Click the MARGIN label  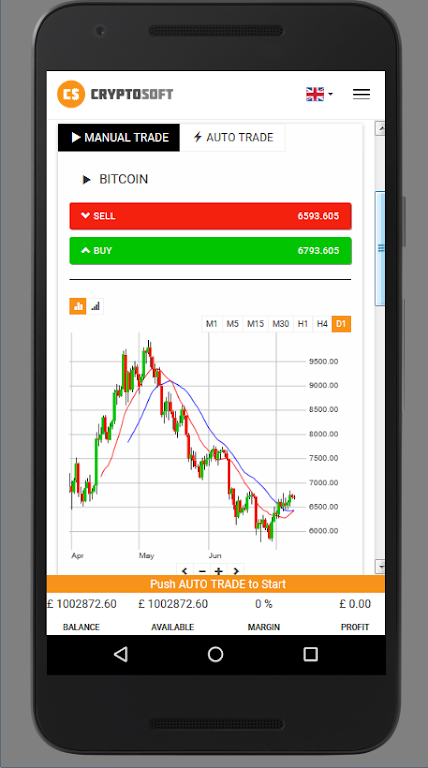coord(263,627)
